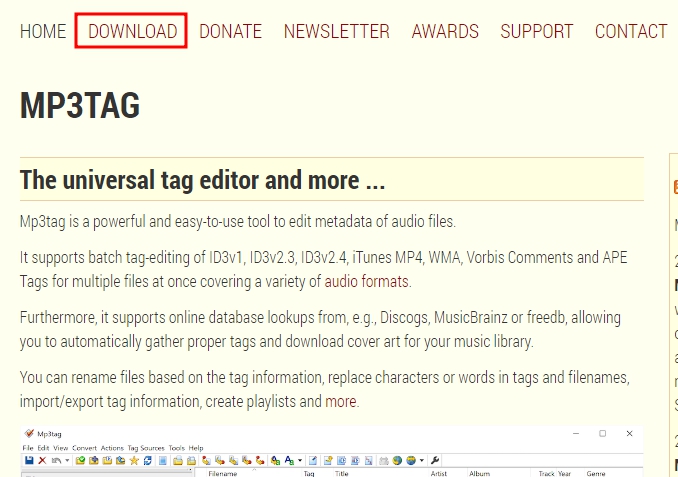Click the MP3TAG site title
This screenshot has height=477, width=678.
pos(80,105)
